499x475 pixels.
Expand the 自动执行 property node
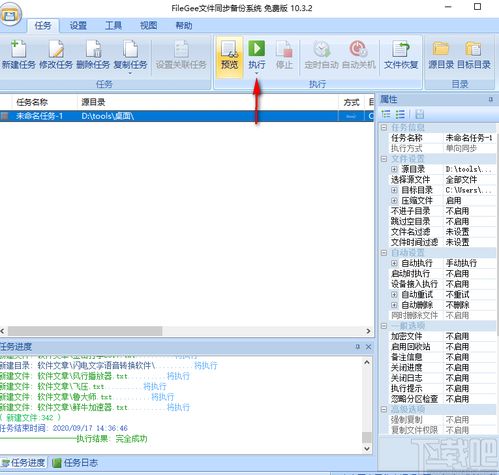tap(394, 263)
